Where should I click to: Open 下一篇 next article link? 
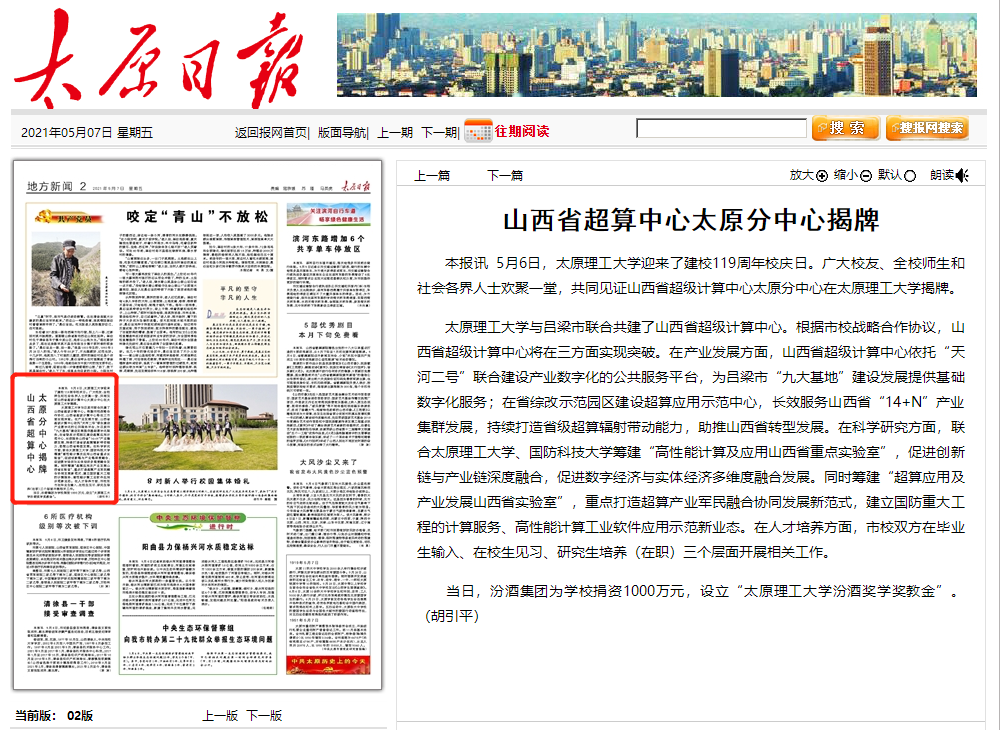click(x=505, y=176)
